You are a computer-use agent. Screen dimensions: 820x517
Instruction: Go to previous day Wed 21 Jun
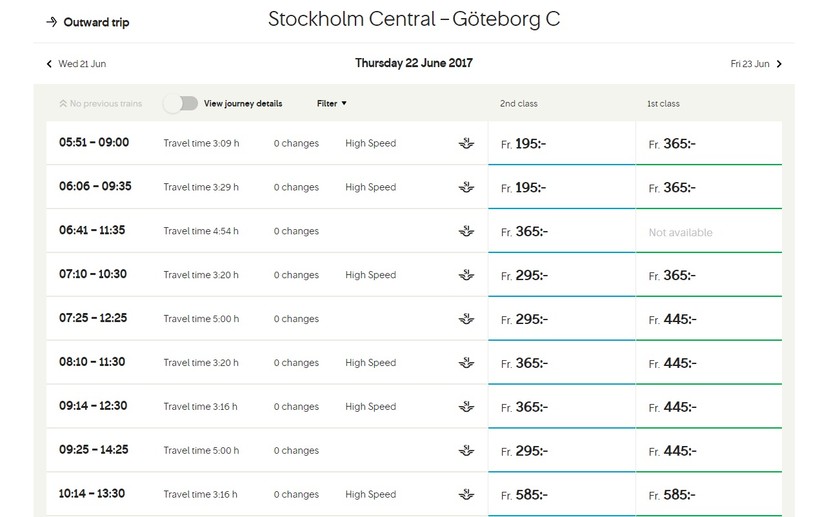[82, 64]
